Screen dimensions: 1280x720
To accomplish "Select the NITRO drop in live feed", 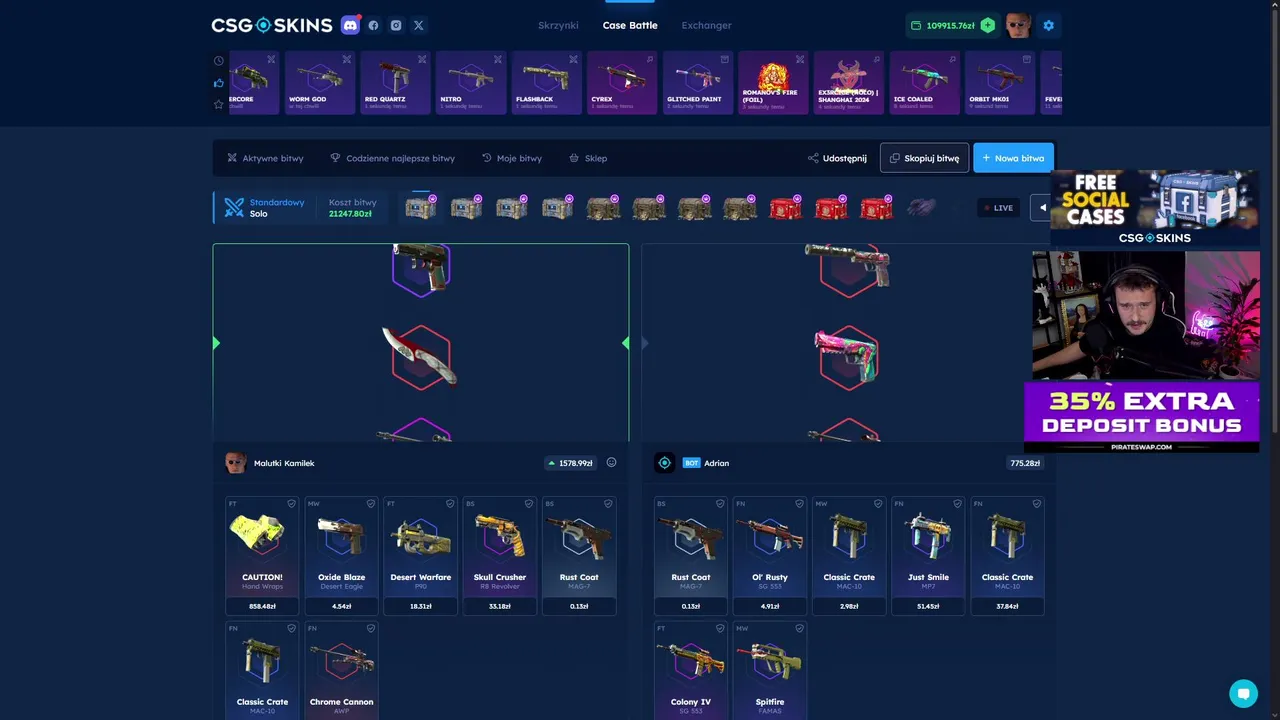I will [471, 82].
